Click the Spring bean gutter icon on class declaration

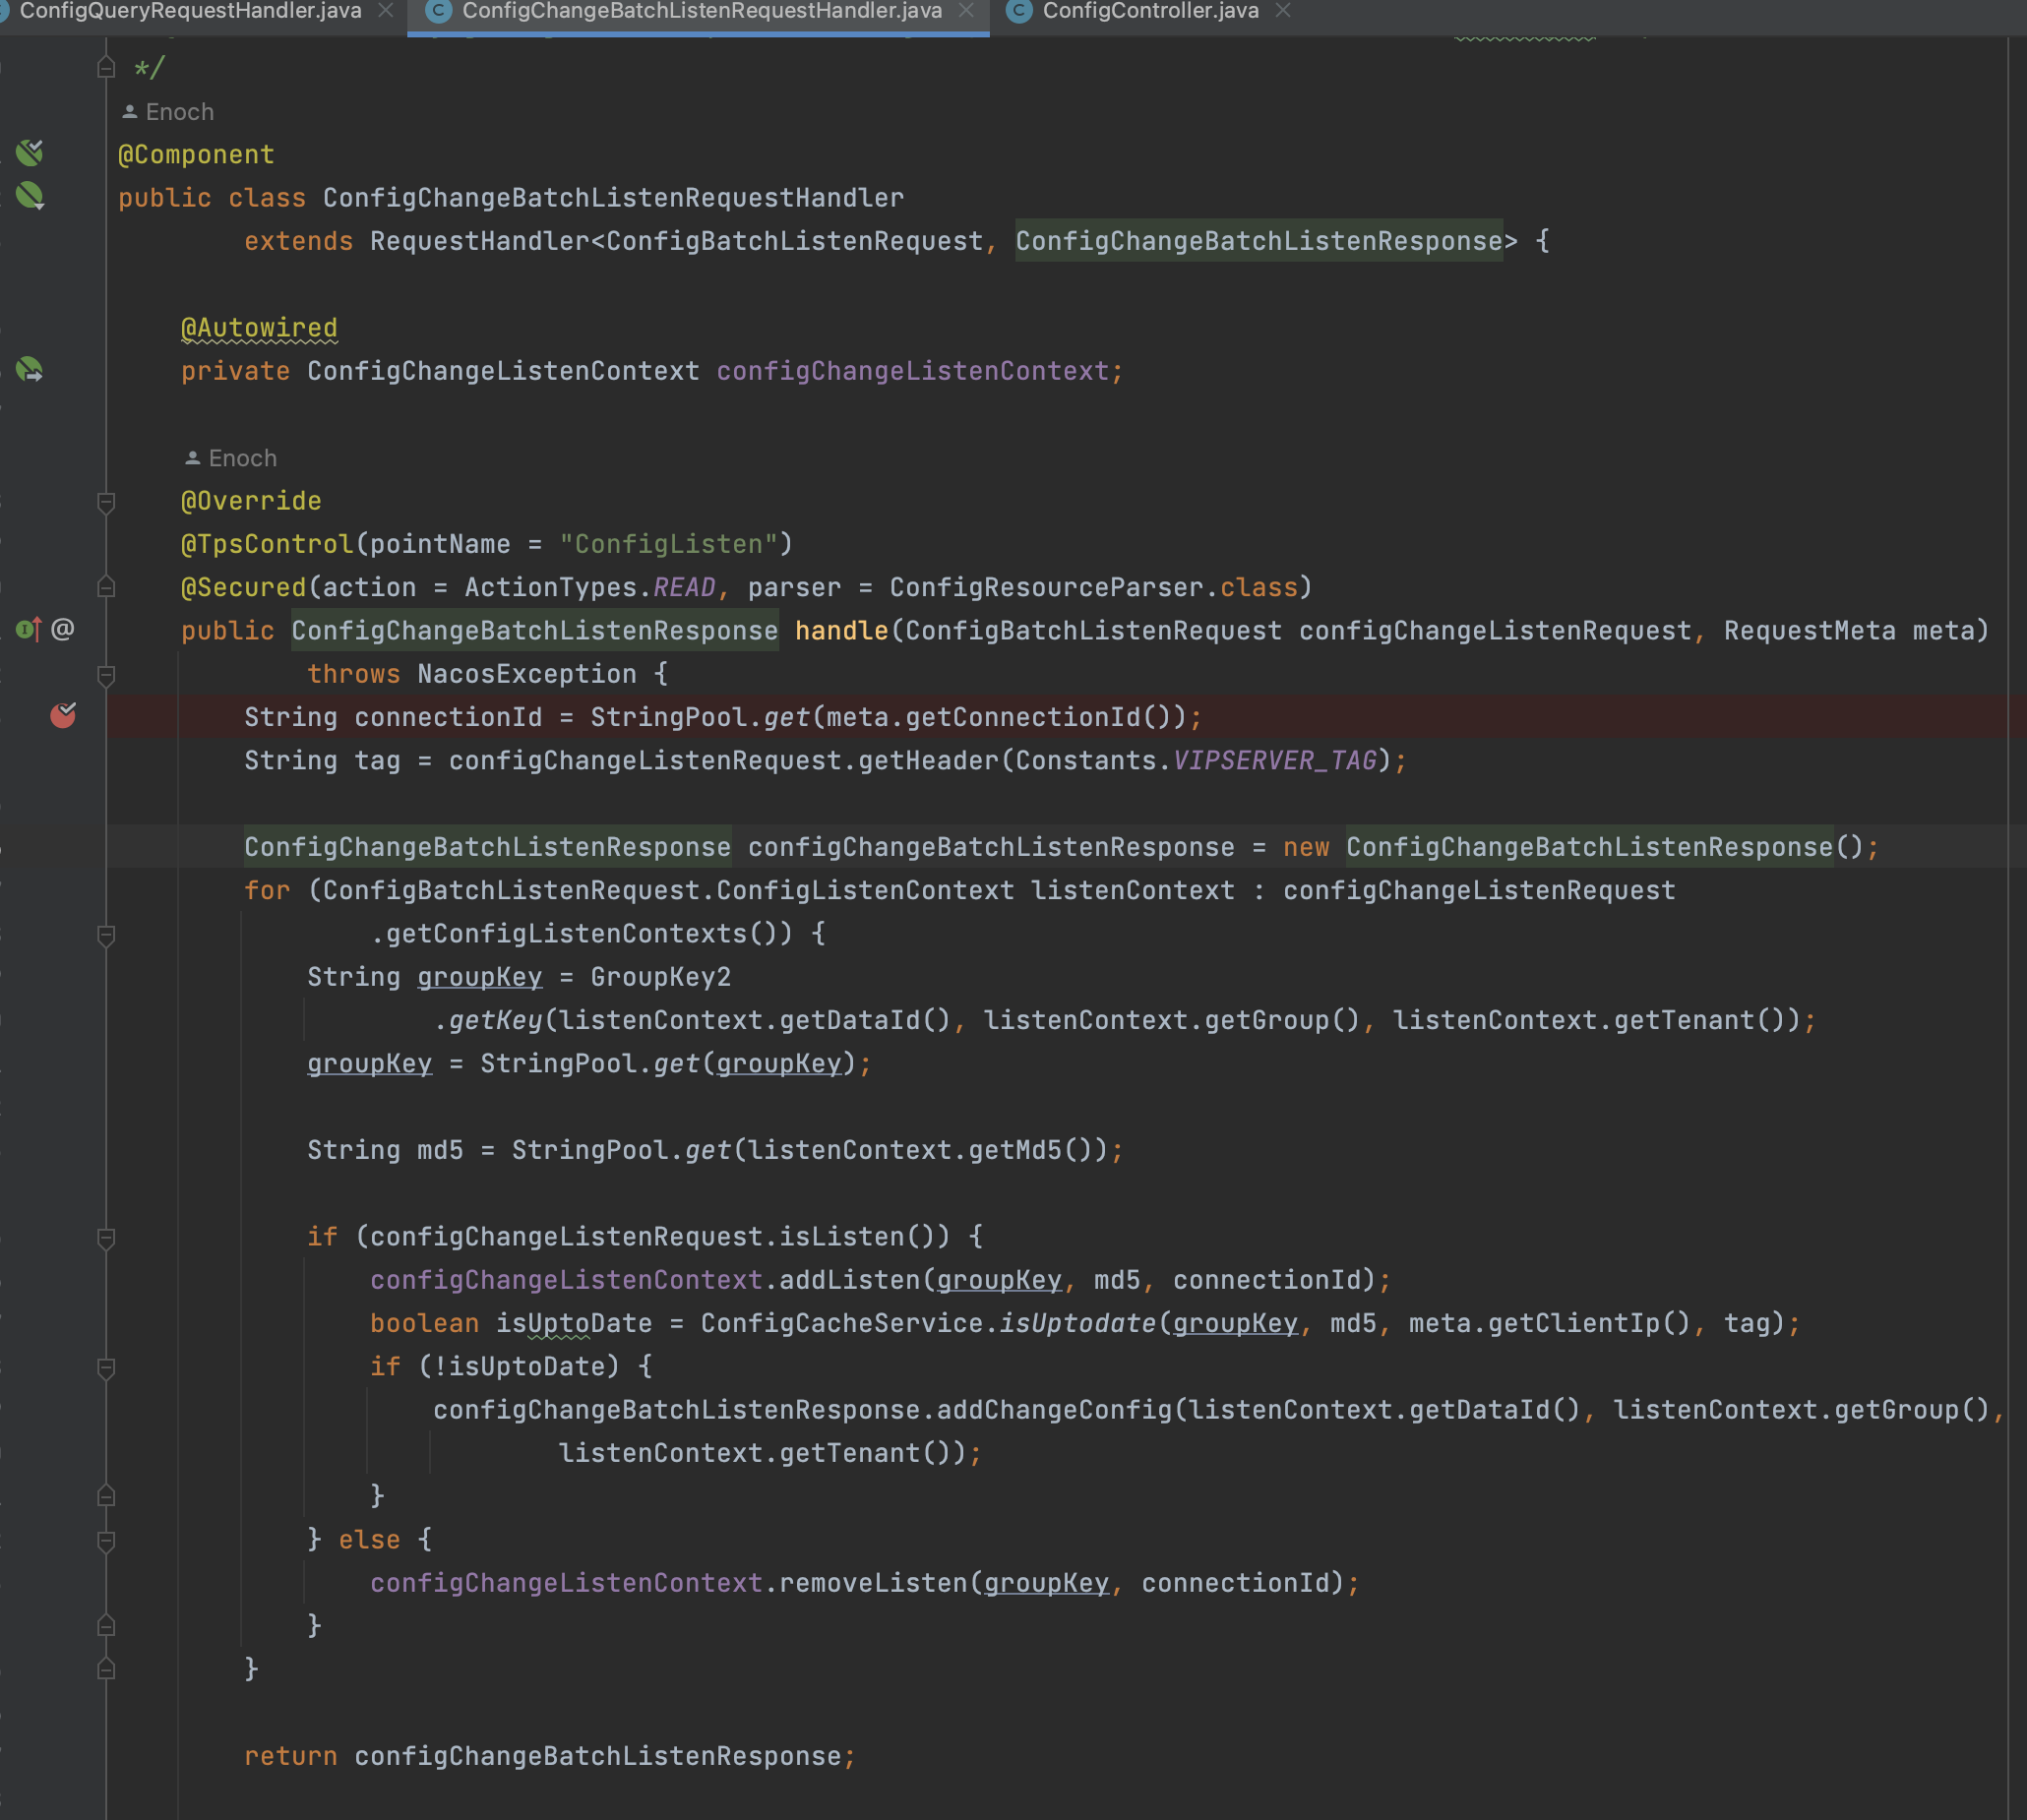coord(30,196)
